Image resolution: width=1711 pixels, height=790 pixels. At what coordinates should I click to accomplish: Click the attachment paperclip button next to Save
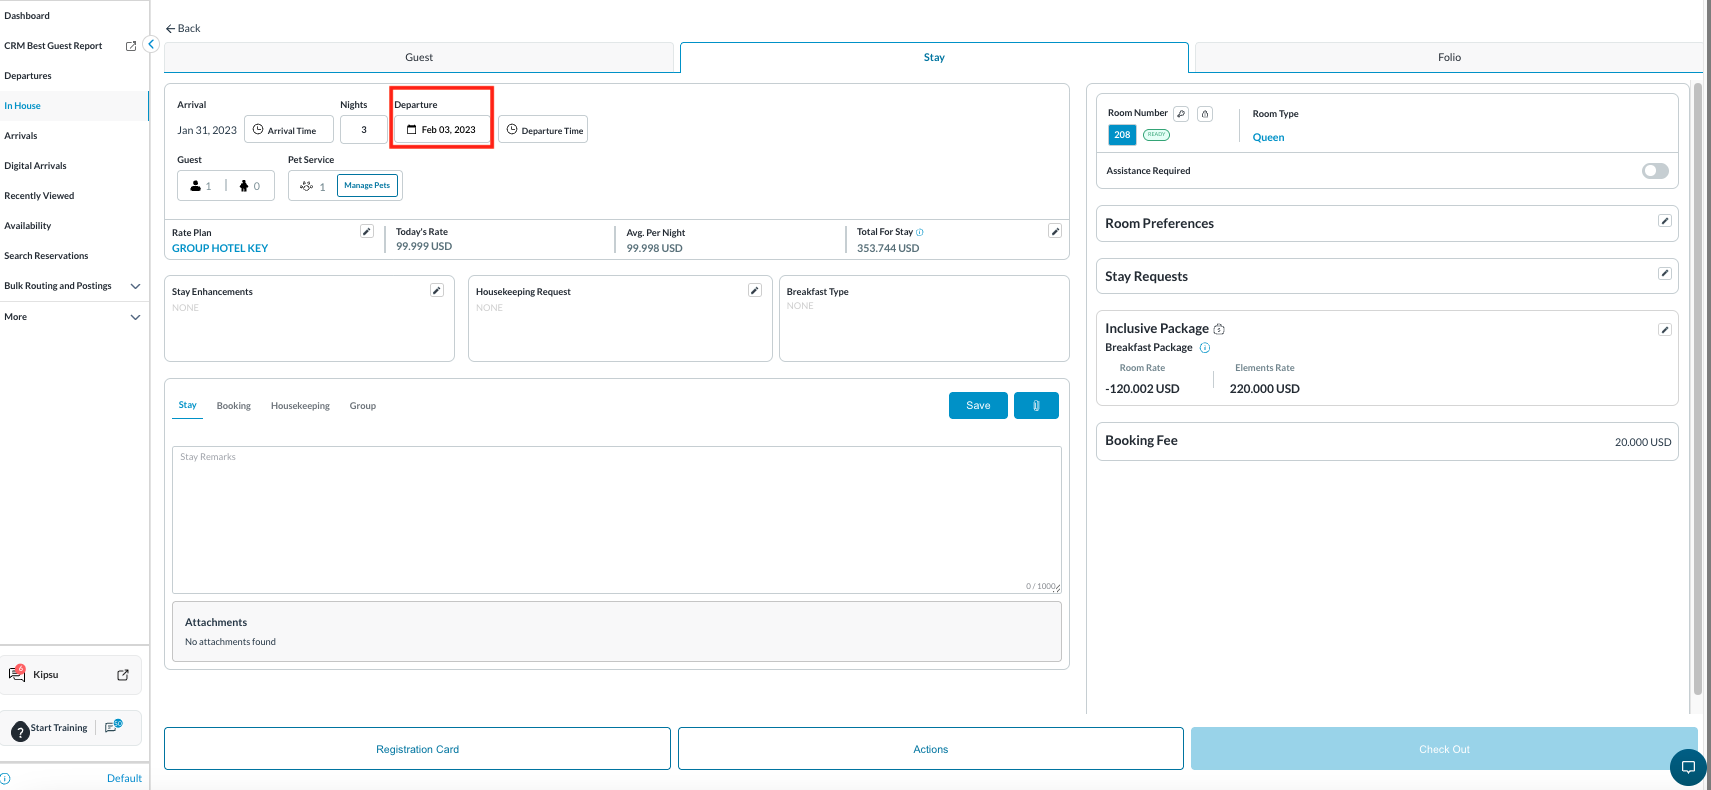[1036, 405]
